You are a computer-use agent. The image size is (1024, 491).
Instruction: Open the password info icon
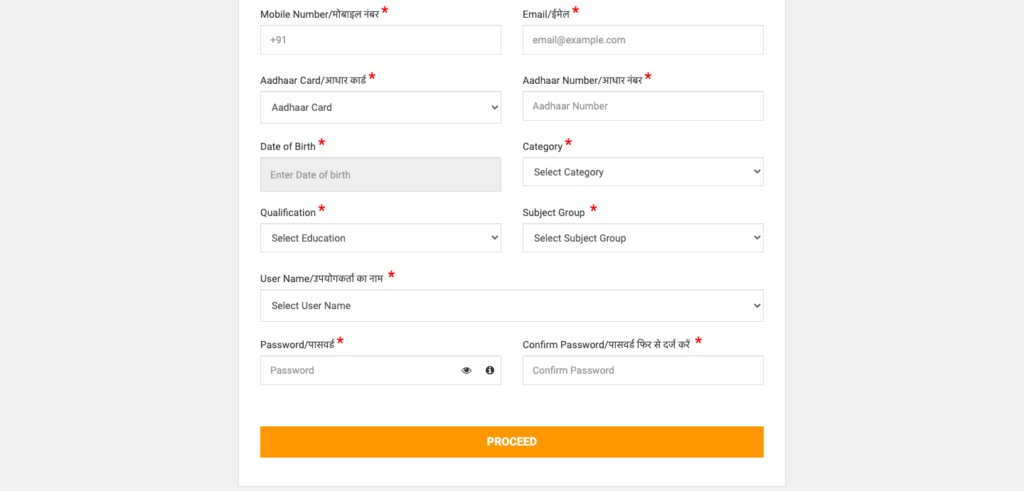pos(490,370)
